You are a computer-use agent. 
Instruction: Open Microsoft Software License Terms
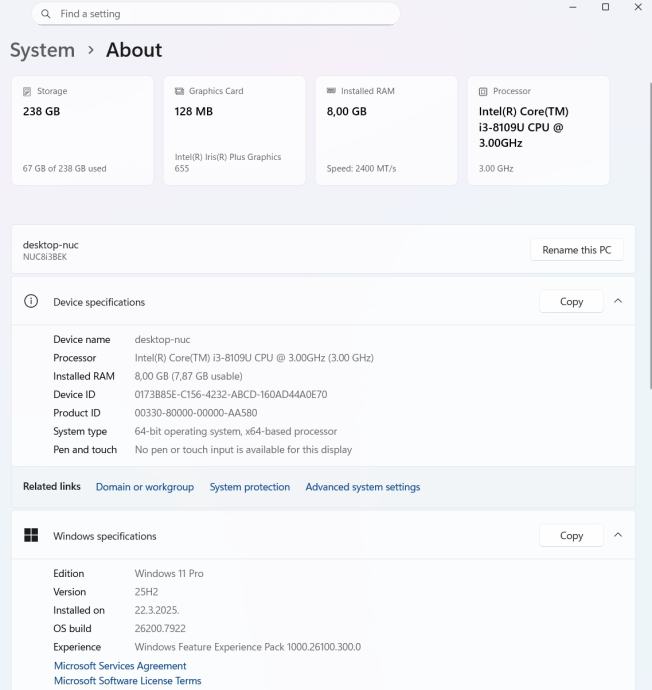tap(127, 681)
